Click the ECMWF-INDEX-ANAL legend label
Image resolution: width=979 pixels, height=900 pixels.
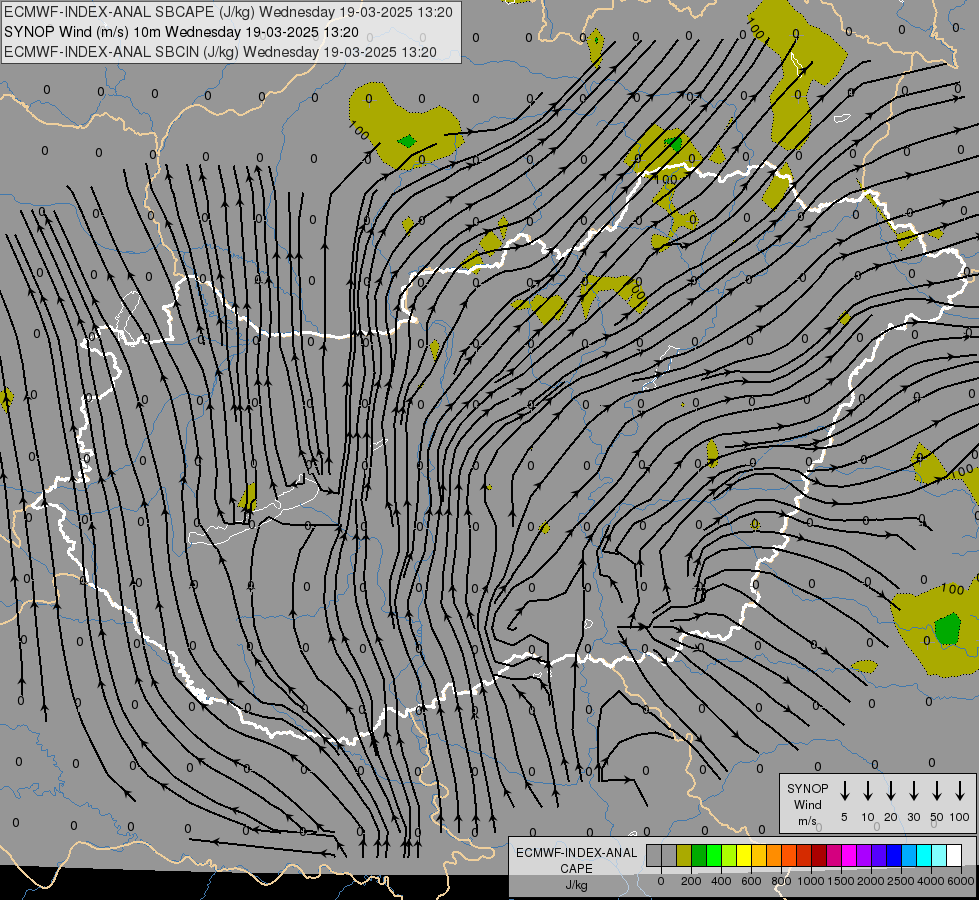click(x=576, y=853)
